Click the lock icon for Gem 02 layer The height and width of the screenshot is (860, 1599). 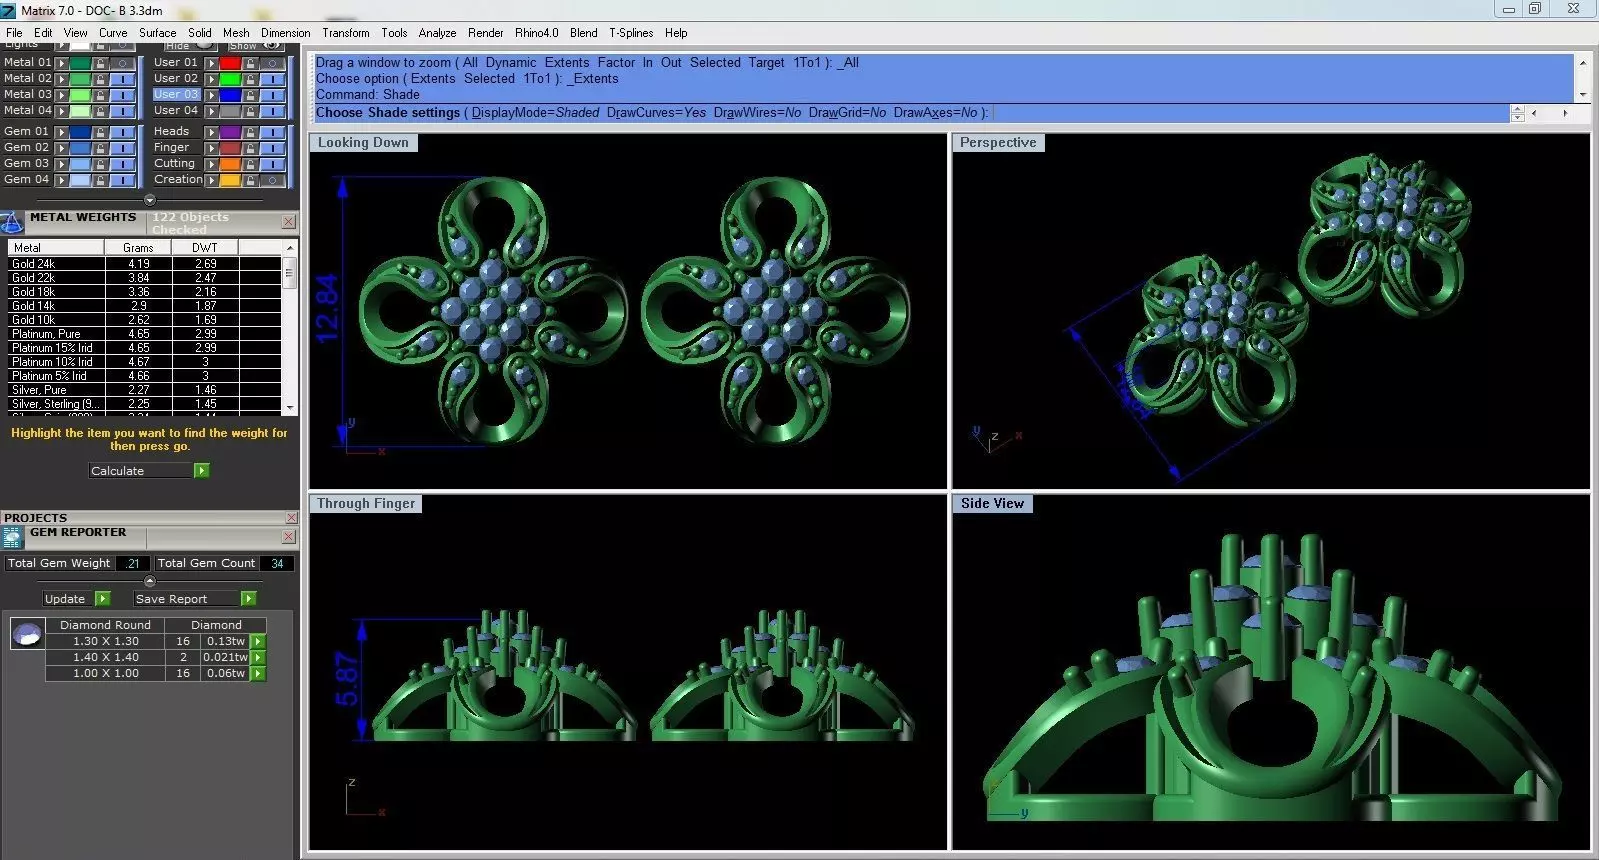[100, 148]
